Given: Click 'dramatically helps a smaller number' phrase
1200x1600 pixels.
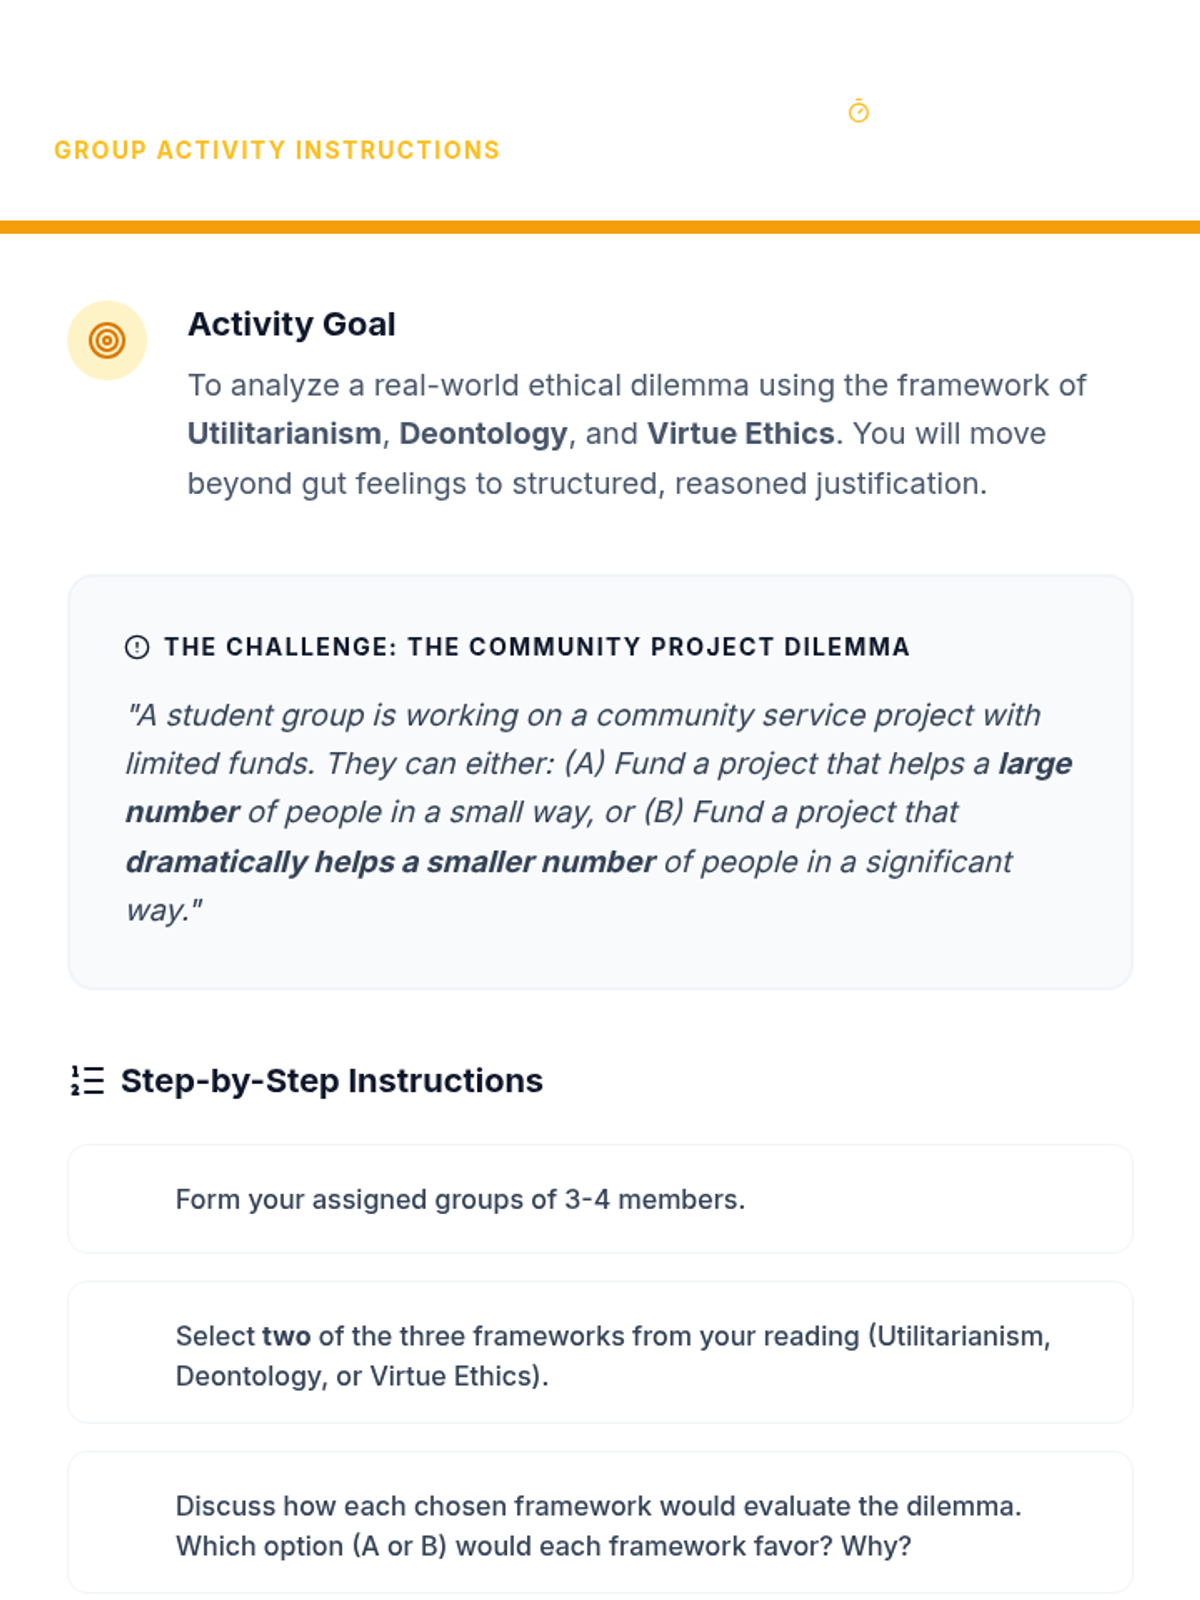Looking at the screenshot, I should [390, 862].
